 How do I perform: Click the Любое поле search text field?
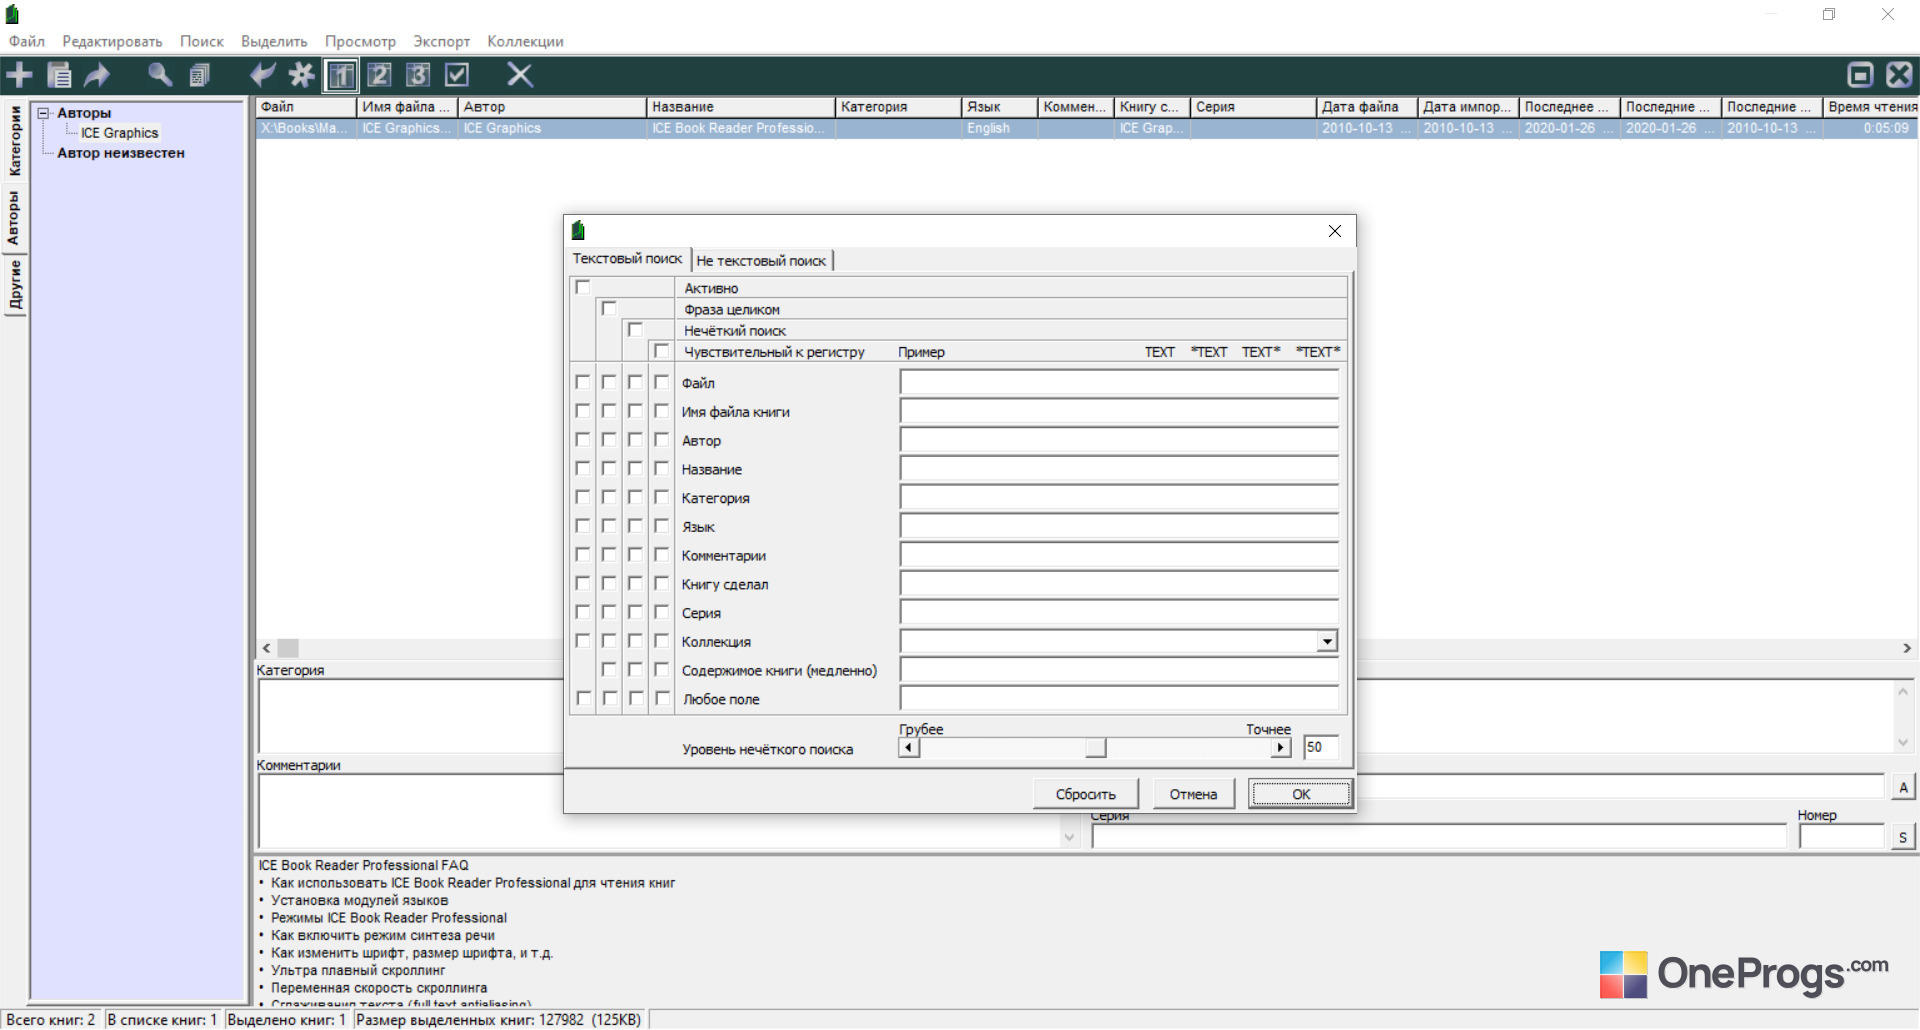coord(1119,699)
